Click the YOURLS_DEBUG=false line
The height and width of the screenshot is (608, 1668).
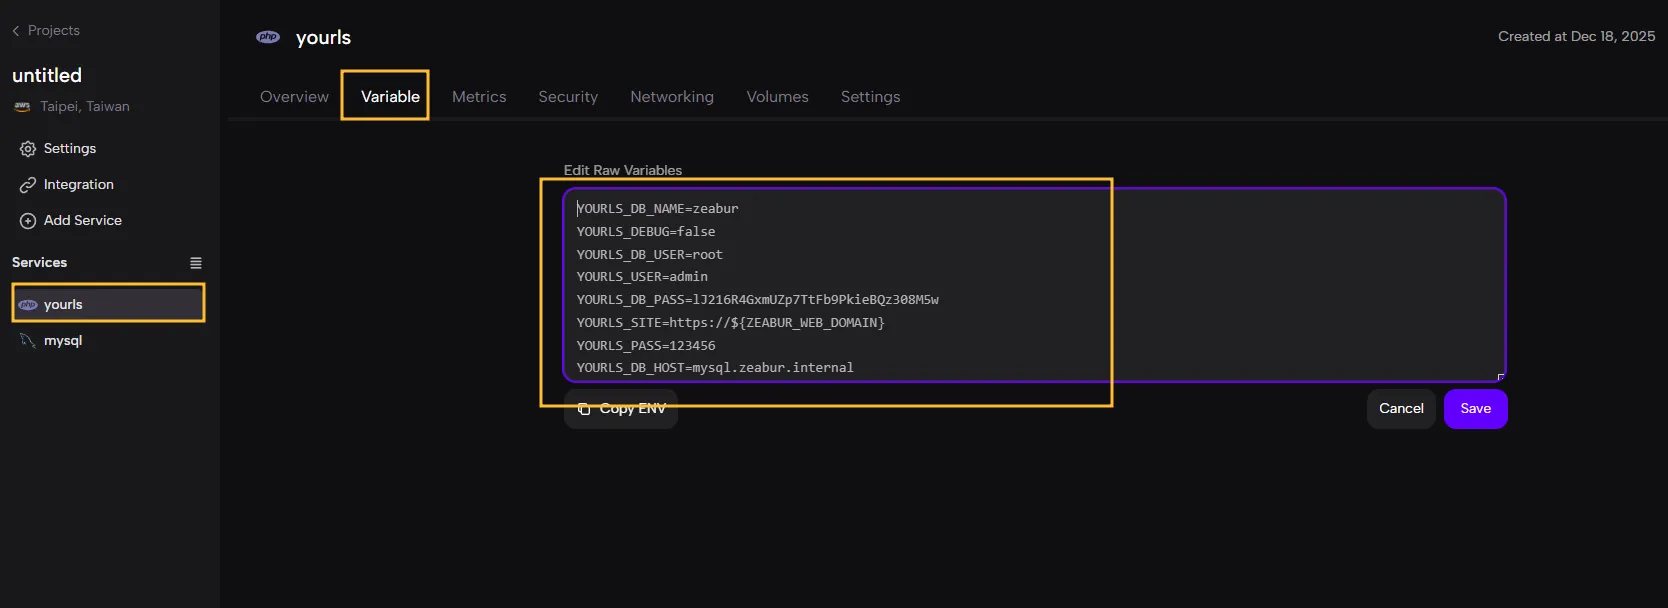tap(646, 232)
